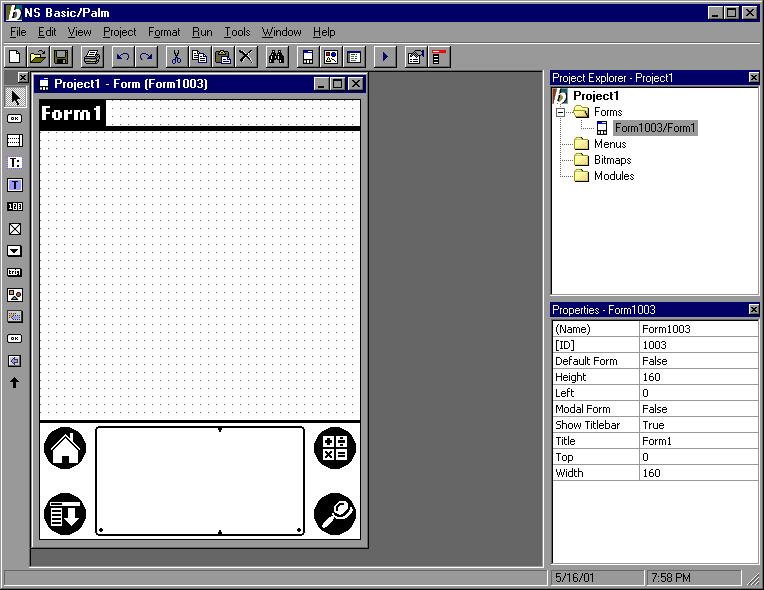
Task: Open the Tools menu
Action: tap(237, 32)
